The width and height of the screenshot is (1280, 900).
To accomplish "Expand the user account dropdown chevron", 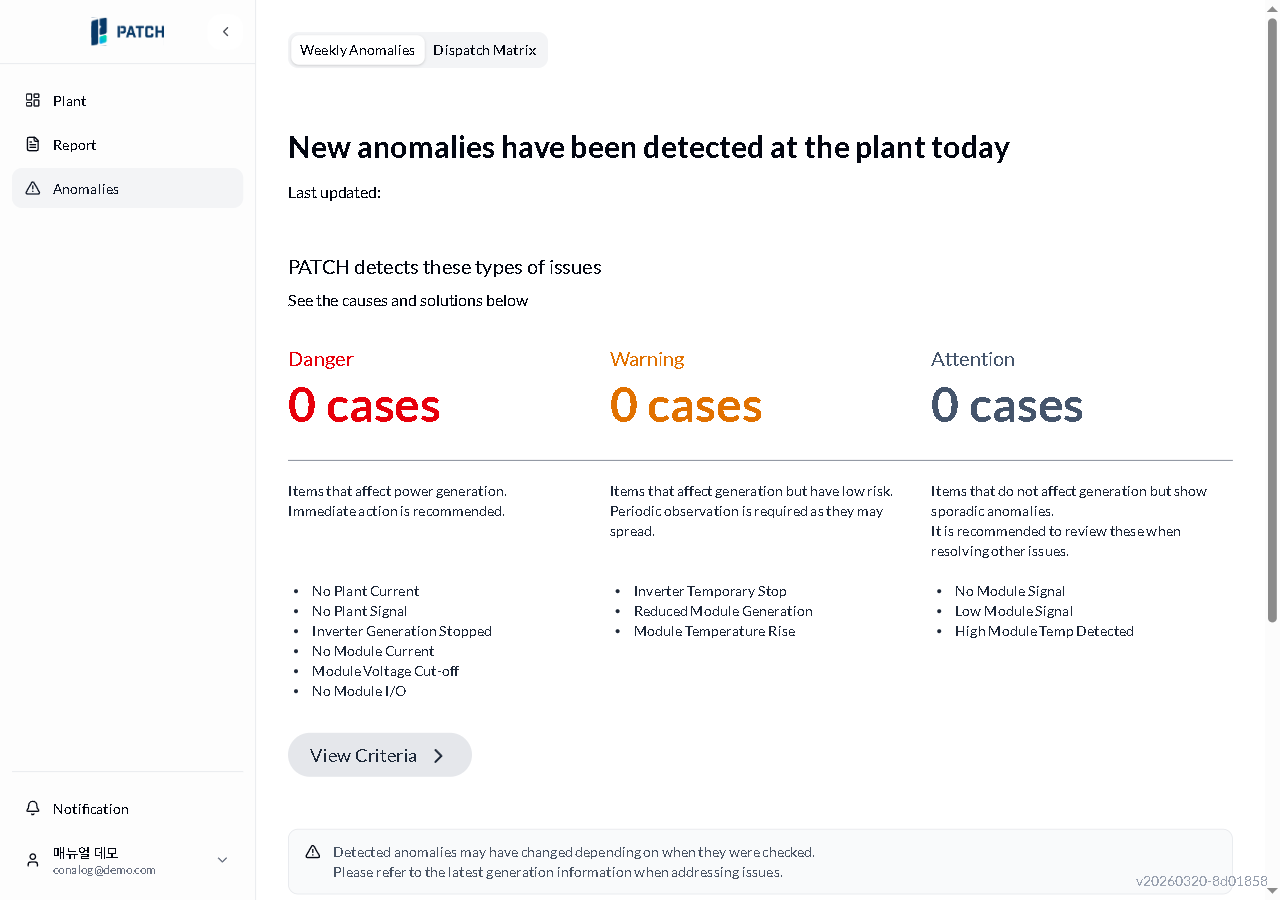I will 222,860.
